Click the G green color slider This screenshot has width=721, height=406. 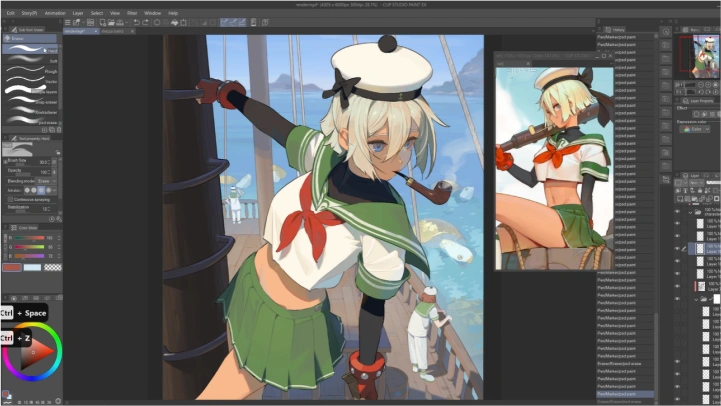click(29, 247)
